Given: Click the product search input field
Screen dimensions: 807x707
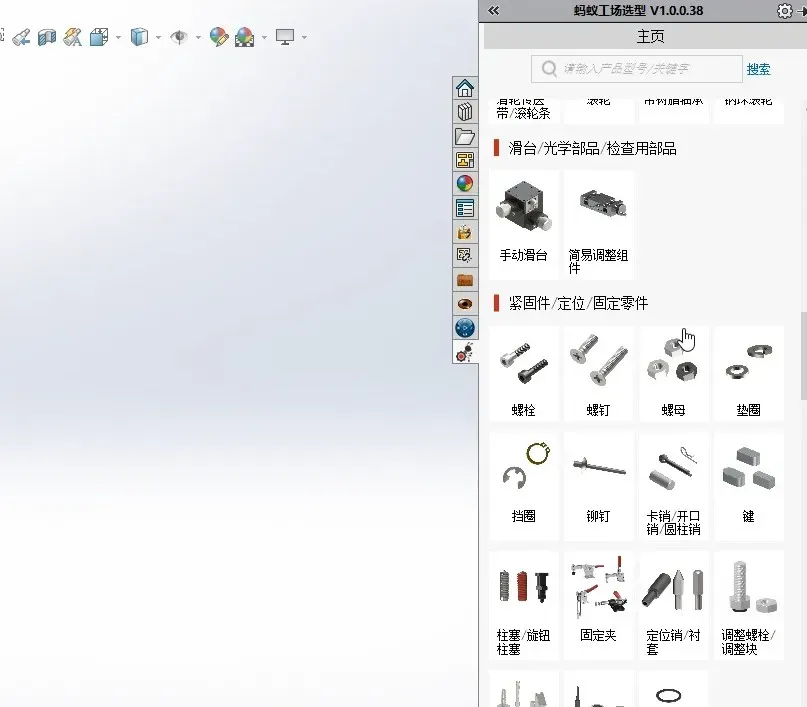Looking at the screenshot, I should [x=637, y=69].
